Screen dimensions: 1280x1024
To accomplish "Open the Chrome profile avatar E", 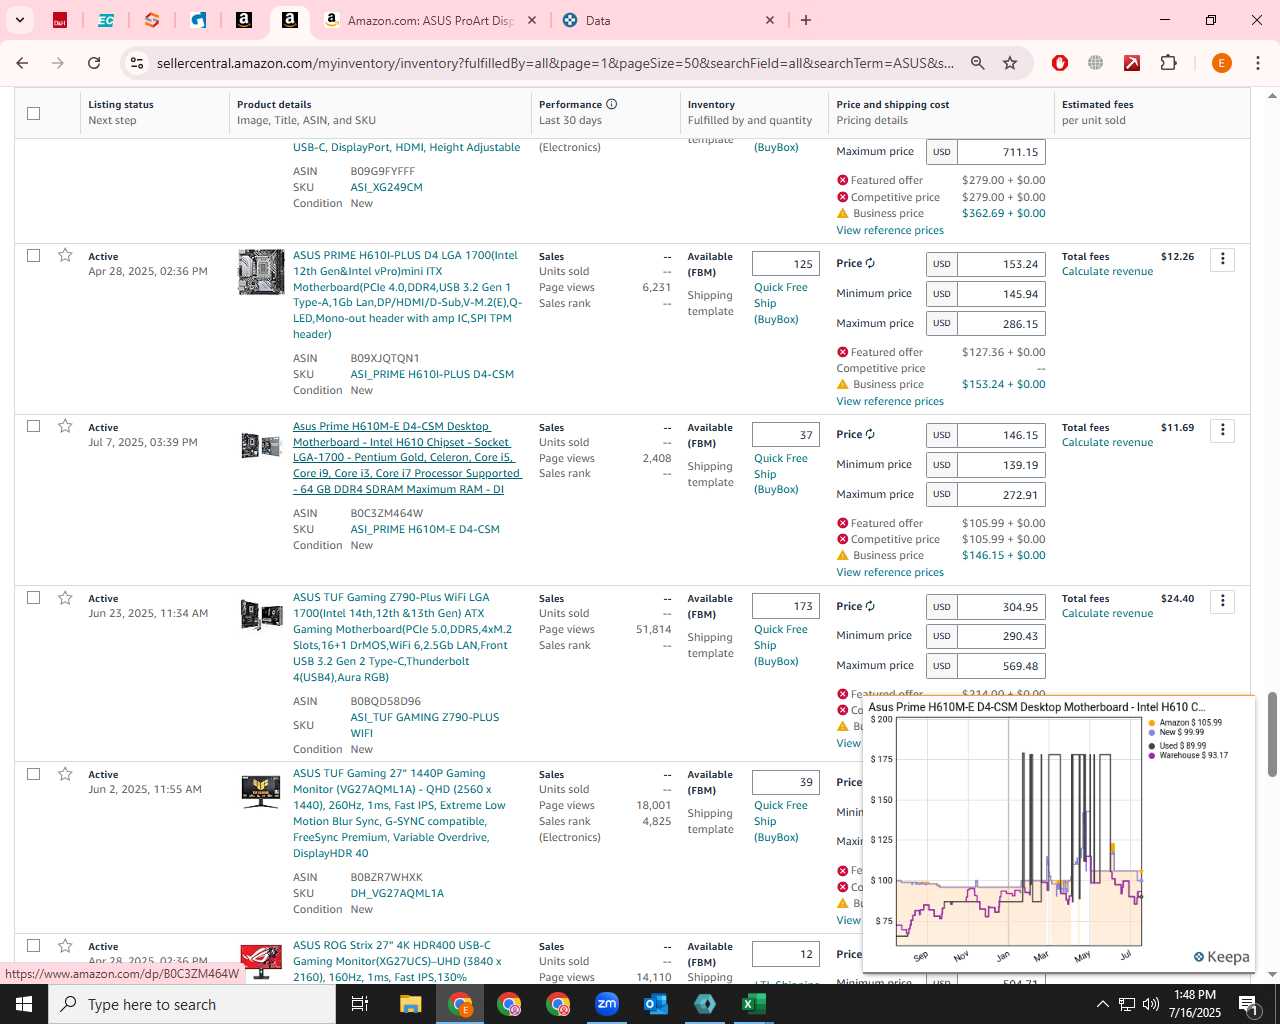I will coord(1221,63).
